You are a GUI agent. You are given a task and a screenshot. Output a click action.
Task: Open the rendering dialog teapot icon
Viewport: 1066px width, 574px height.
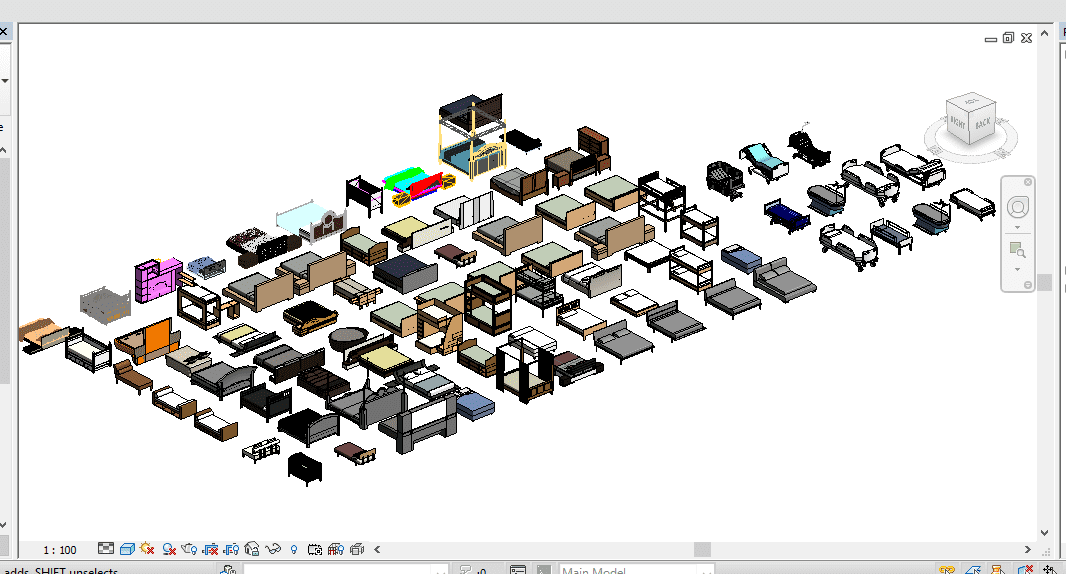point(190,549)
